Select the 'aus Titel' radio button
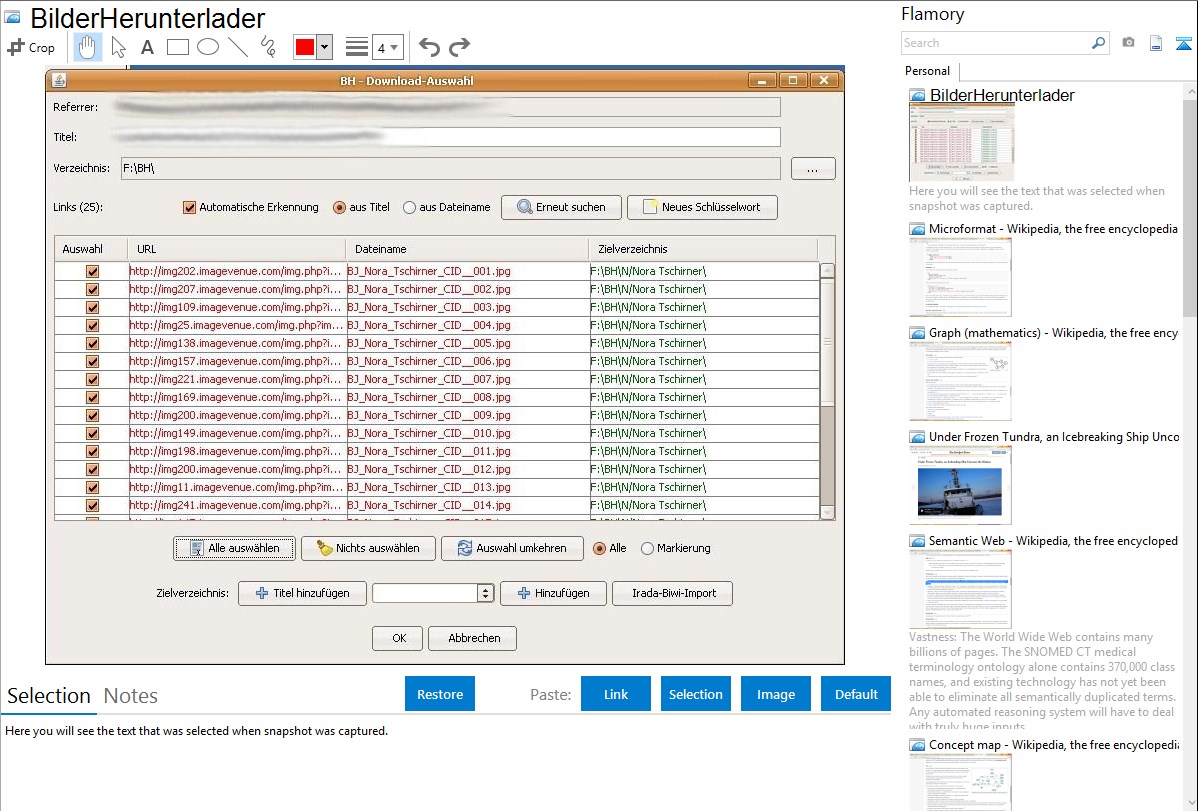 [x=339, y=207]
